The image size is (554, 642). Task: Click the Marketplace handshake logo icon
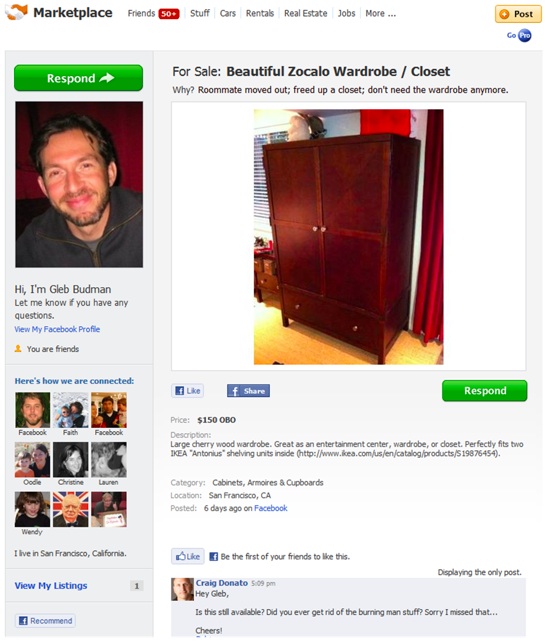tap(16, 12)
